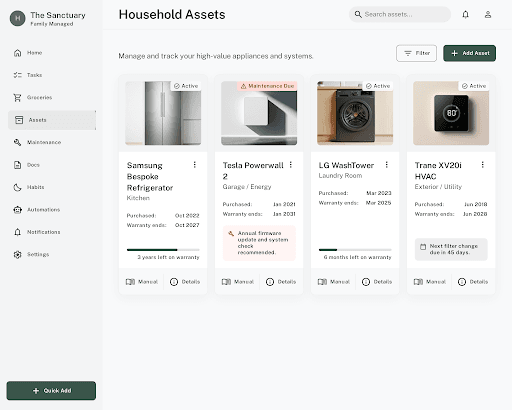Open Settings label in sidebar
This screenshot has height=410, width=512.
38,254
